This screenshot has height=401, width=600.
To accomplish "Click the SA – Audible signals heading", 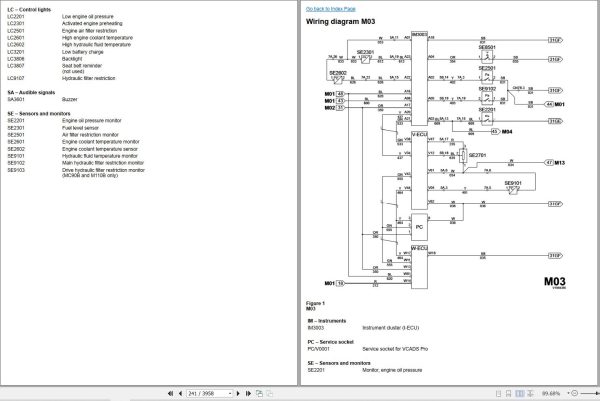I will (31, 92).
